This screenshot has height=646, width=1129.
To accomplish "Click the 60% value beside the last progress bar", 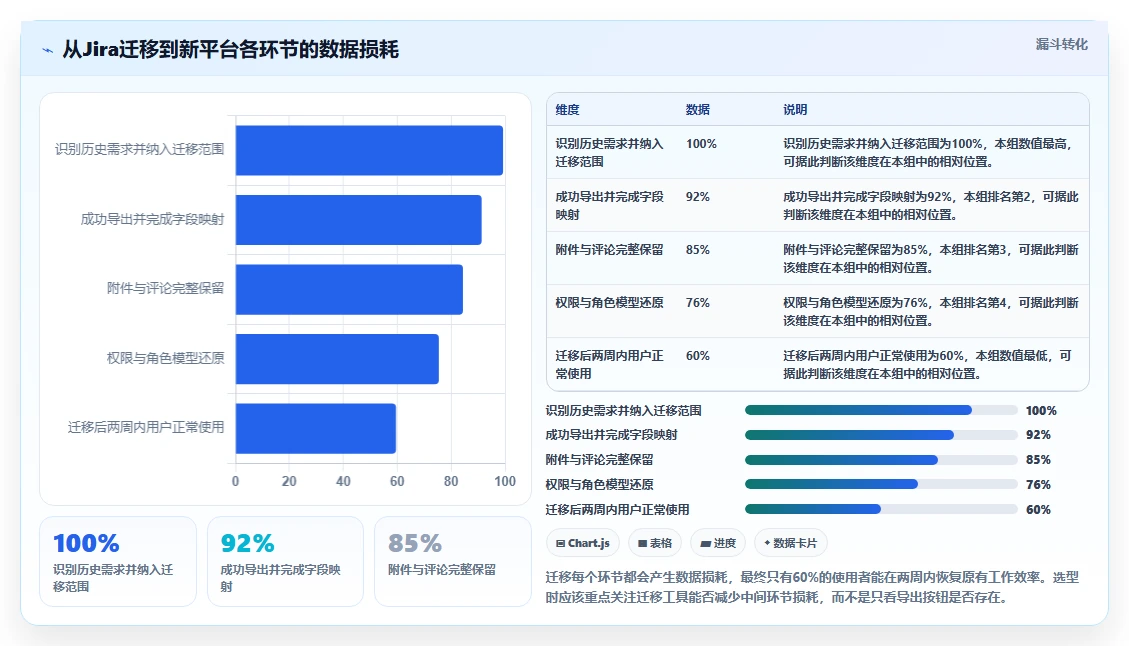I will (x=1038, y=509).
